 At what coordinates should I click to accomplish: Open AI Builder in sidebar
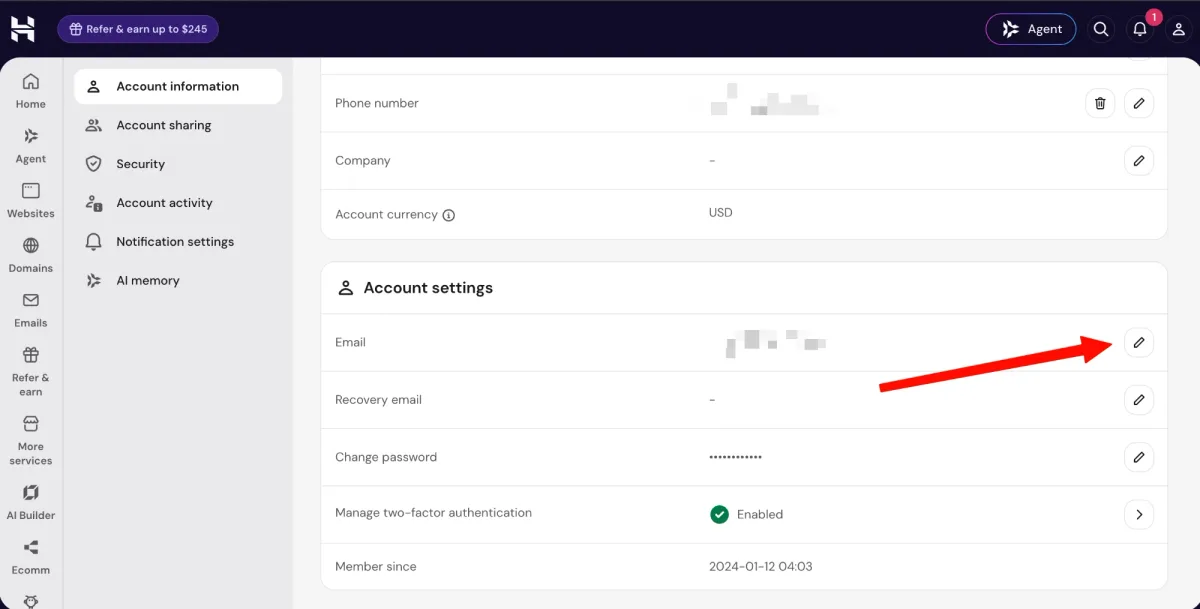[x=31, y=502]
